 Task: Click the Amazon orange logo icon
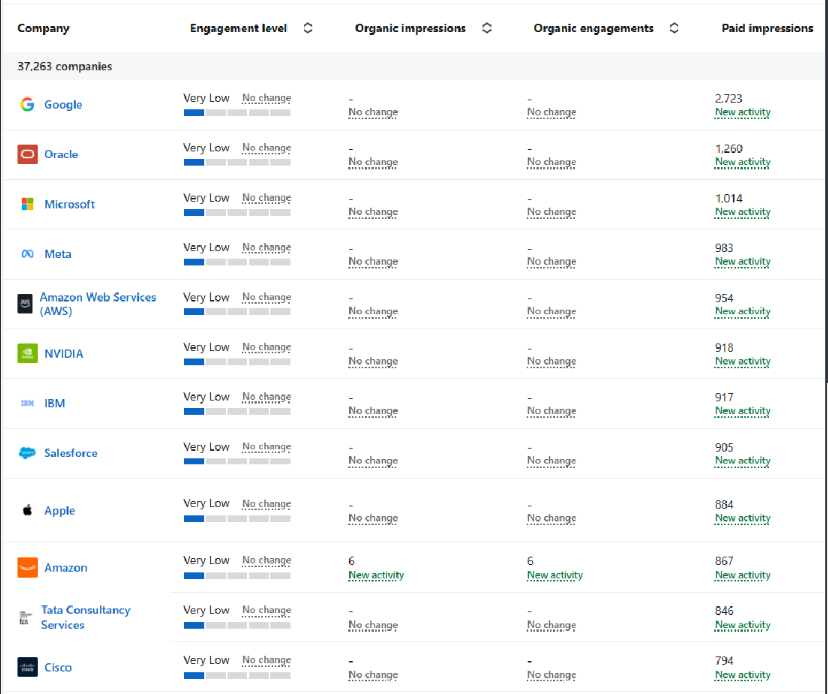coord(27,568)
